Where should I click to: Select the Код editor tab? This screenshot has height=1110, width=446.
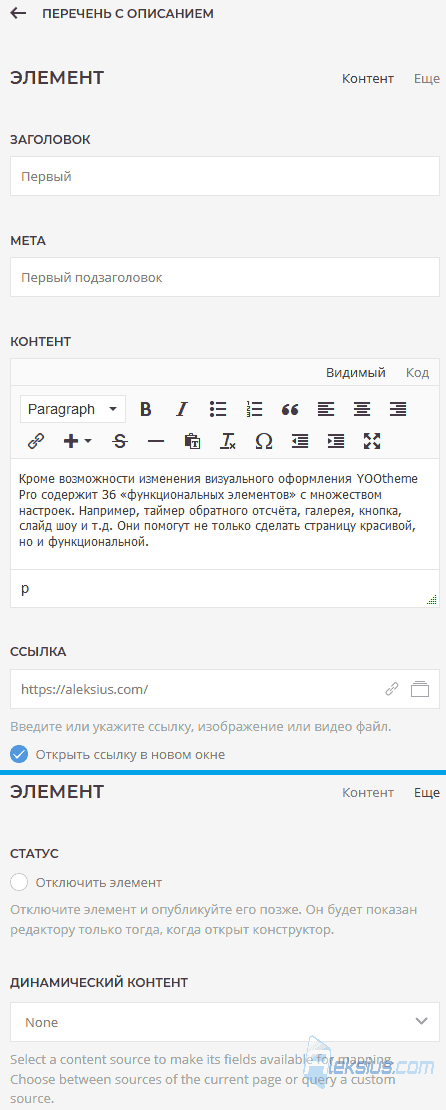[418, 372]
